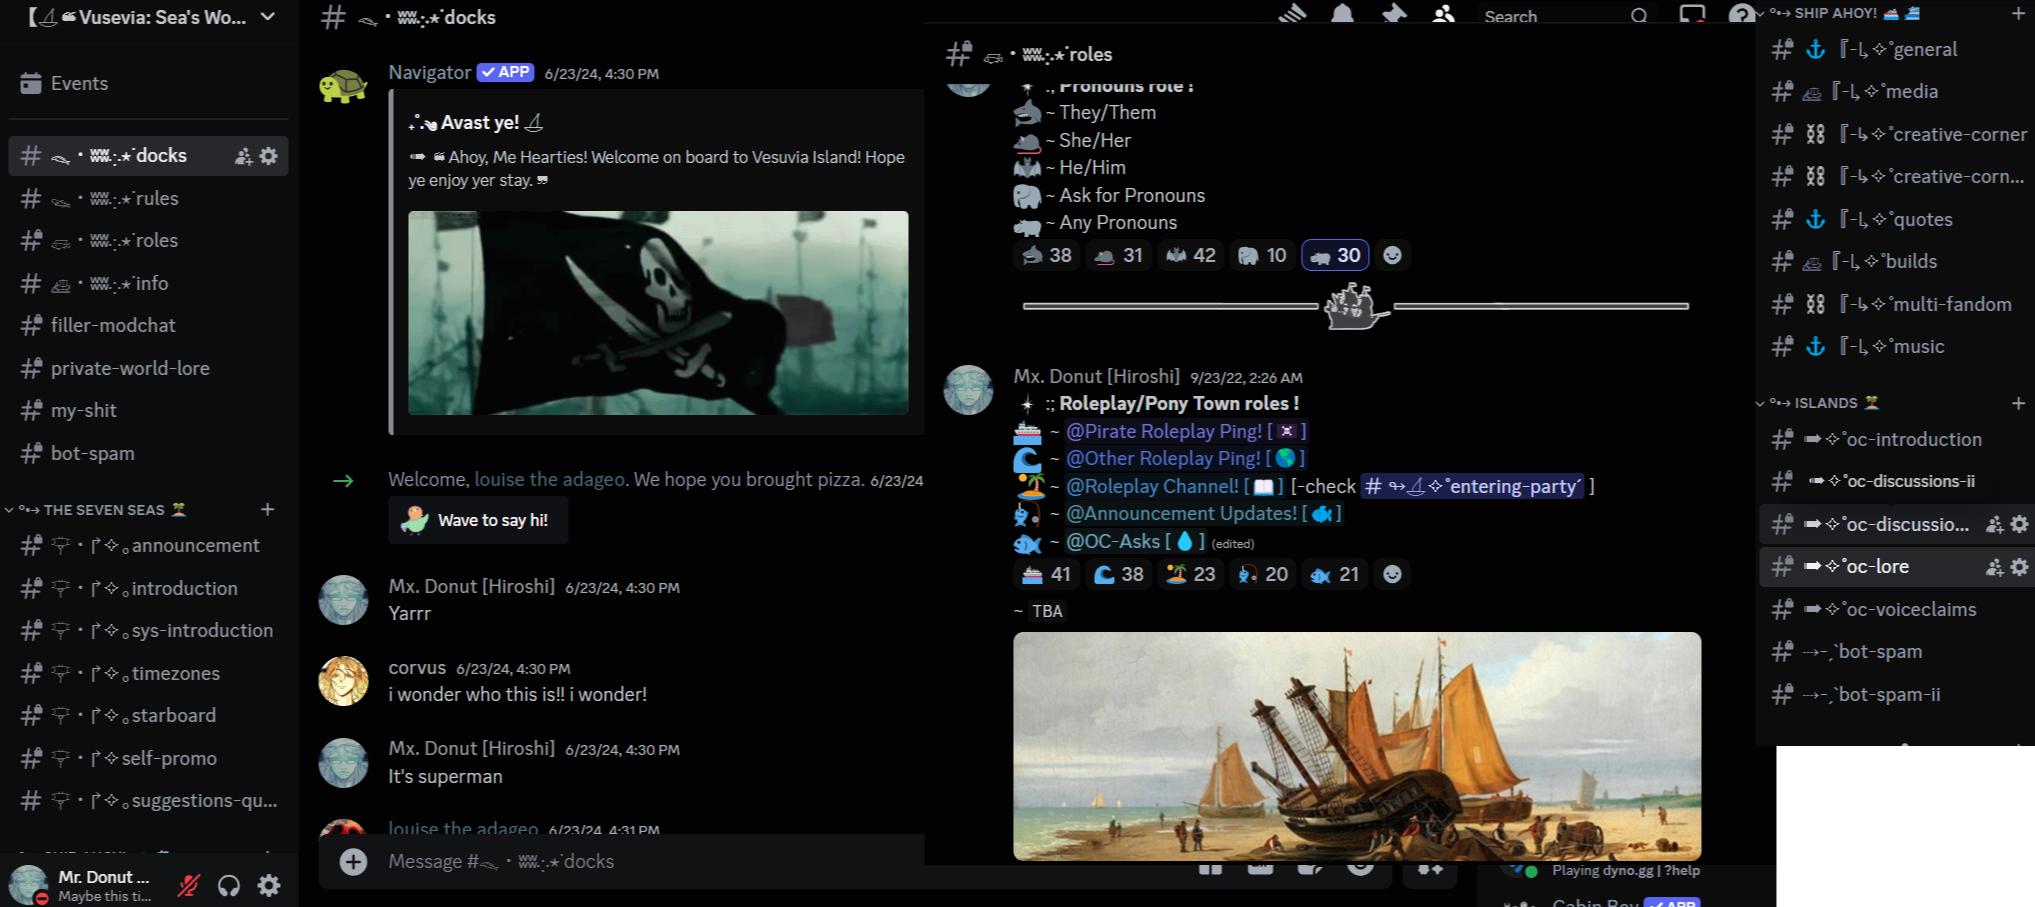The image size is (2035, 907).
Task: Open notification bell settings in header
Action: click(x=1343, y=14)
